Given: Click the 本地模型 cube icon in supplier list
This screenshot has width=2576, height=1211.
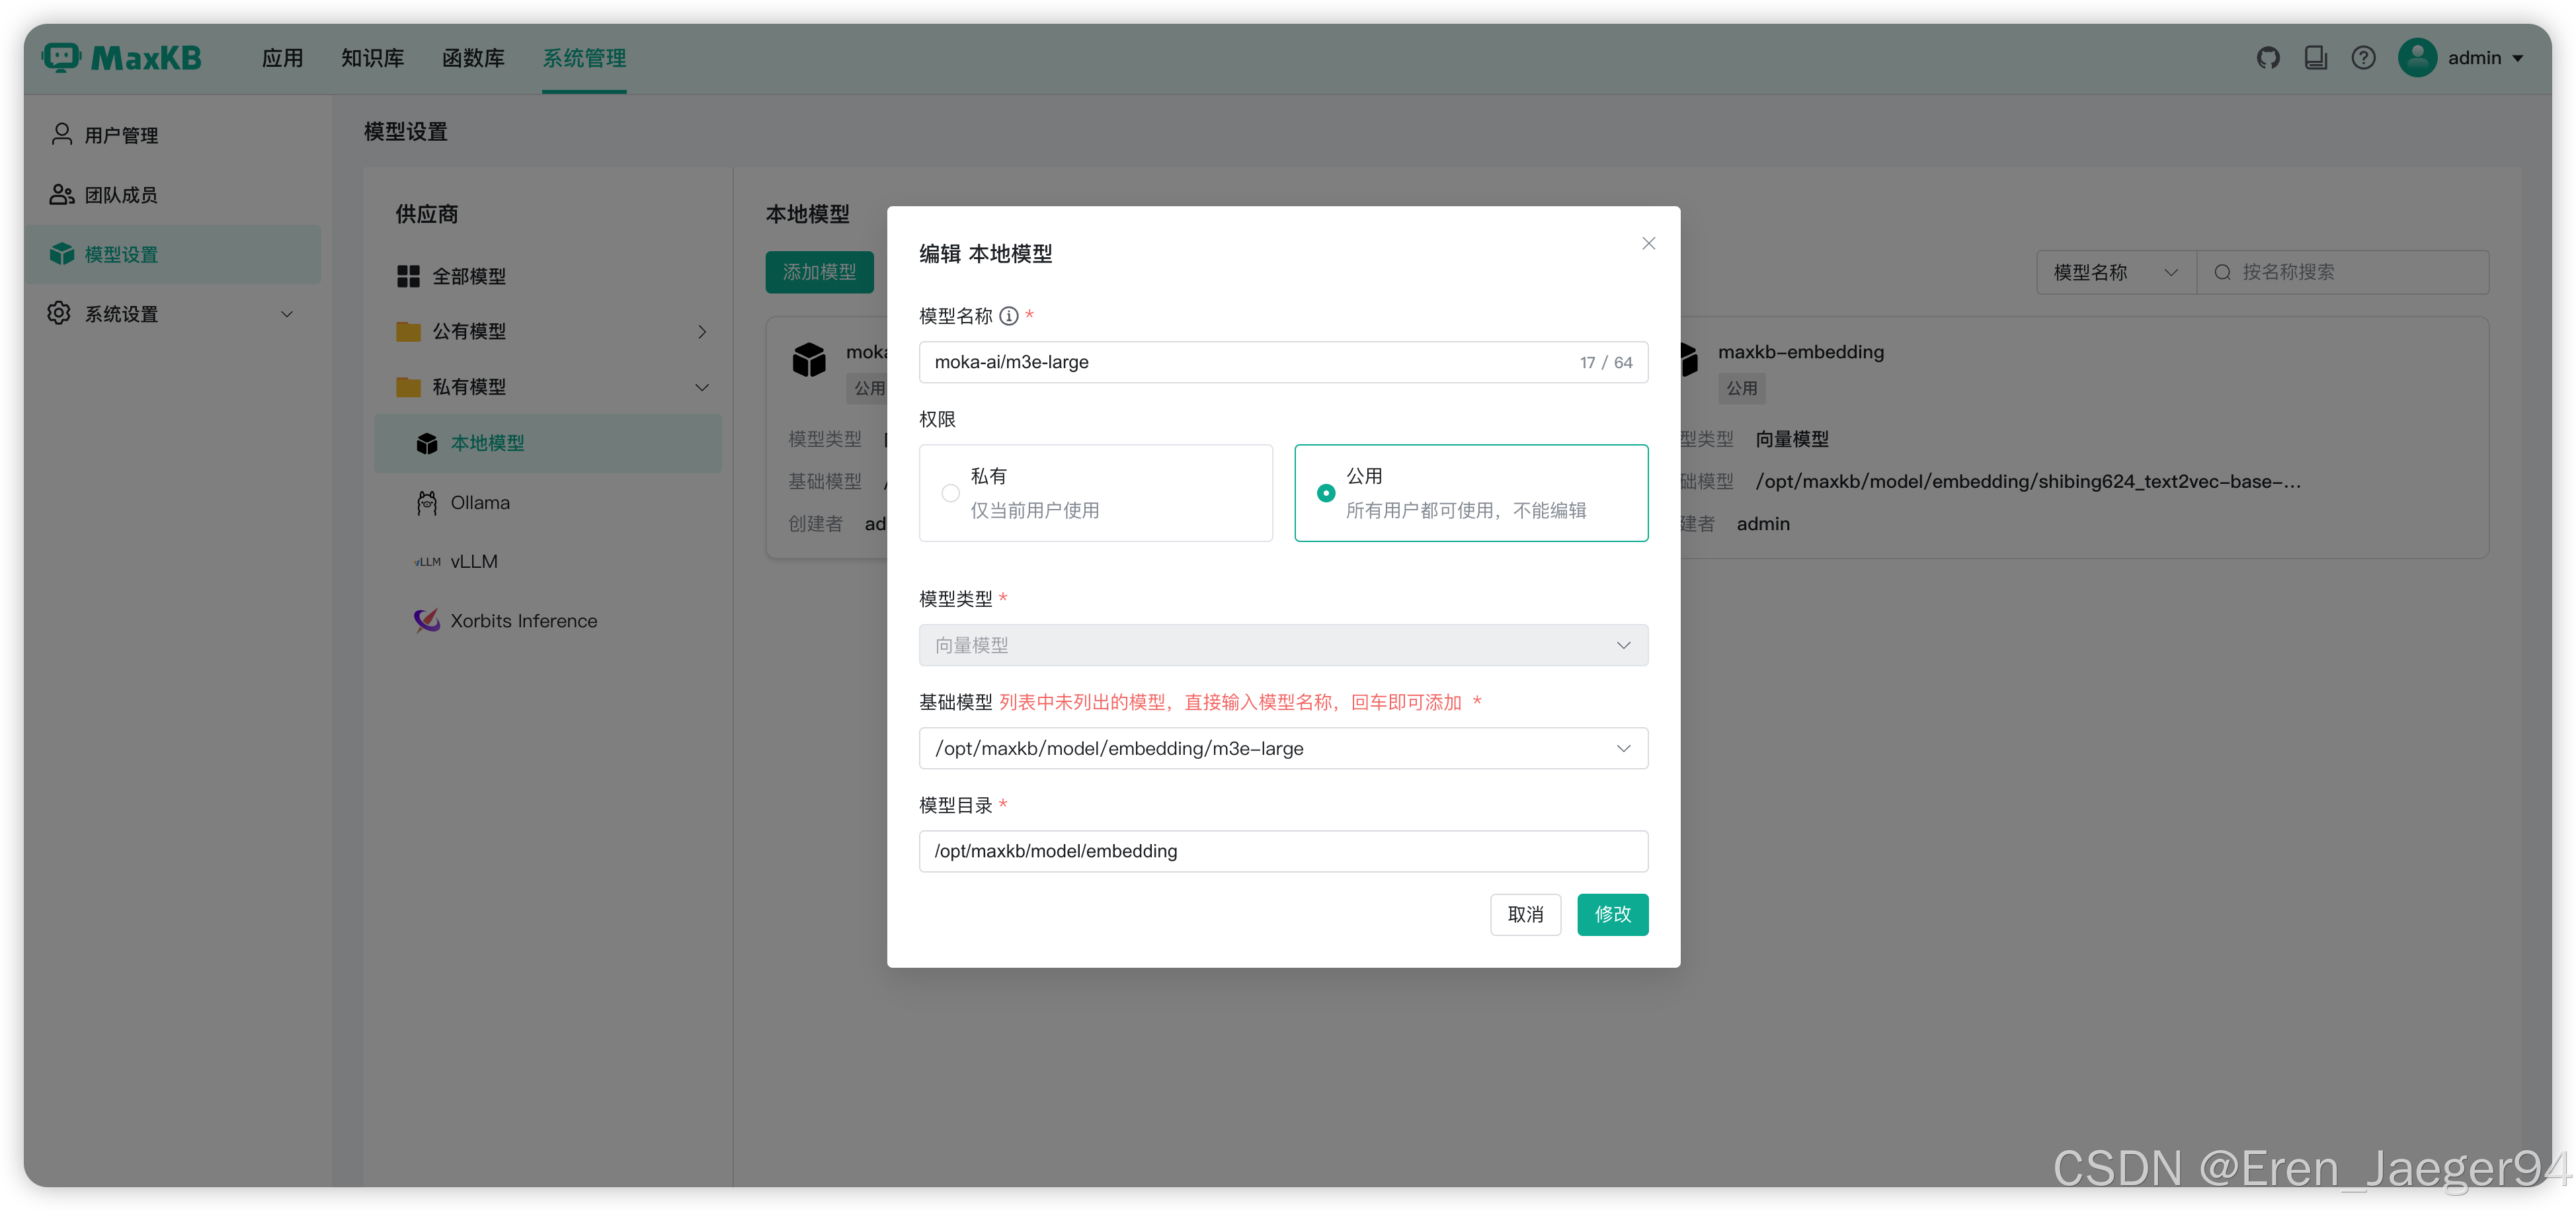Looking at the screenshot, I should point(427,443).
